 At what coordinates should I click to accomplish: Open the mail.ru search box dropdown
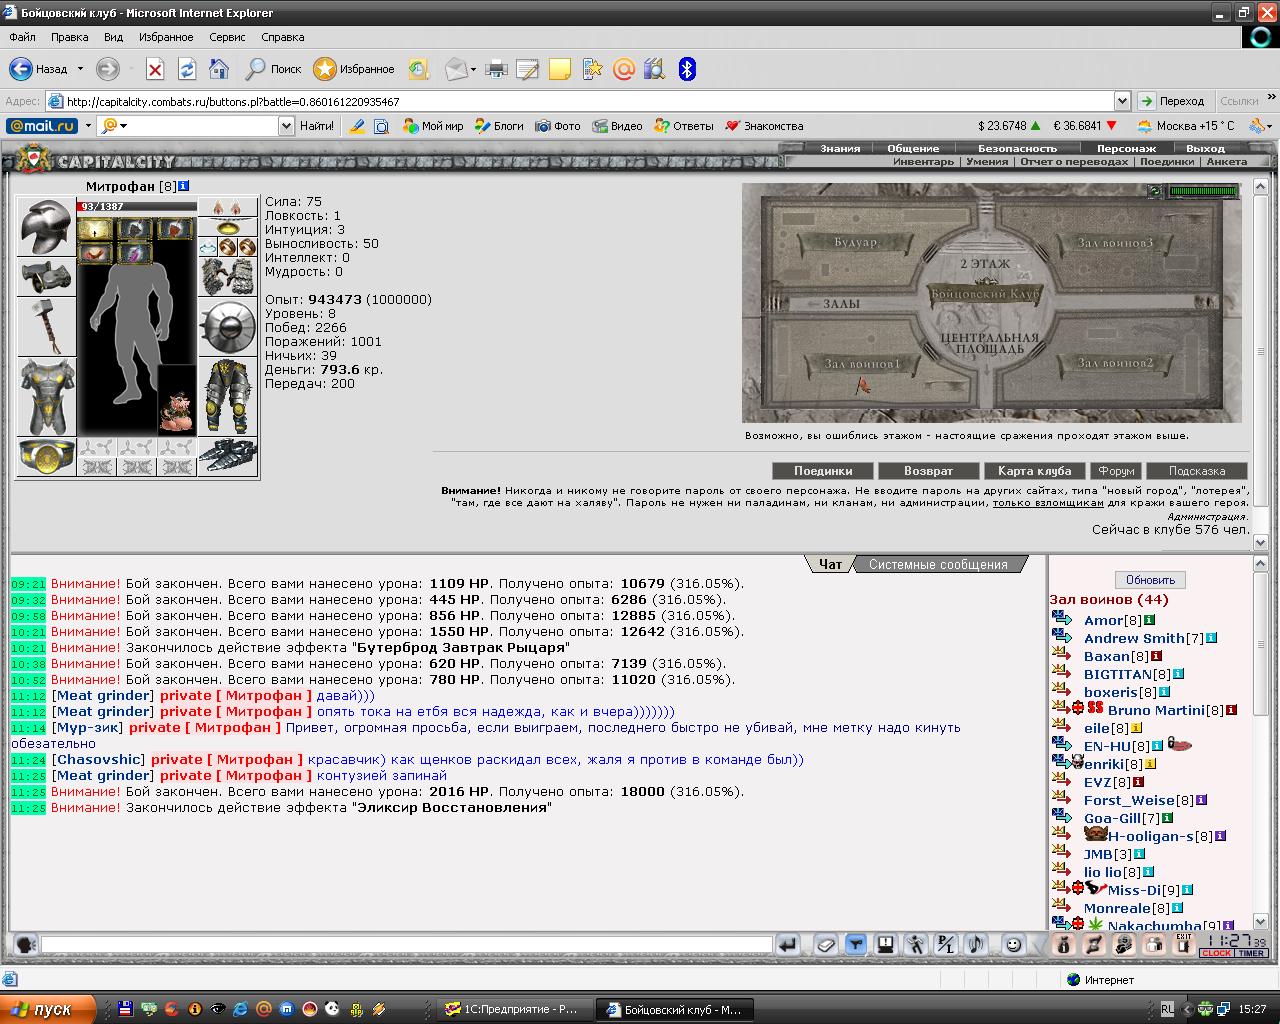286,126
